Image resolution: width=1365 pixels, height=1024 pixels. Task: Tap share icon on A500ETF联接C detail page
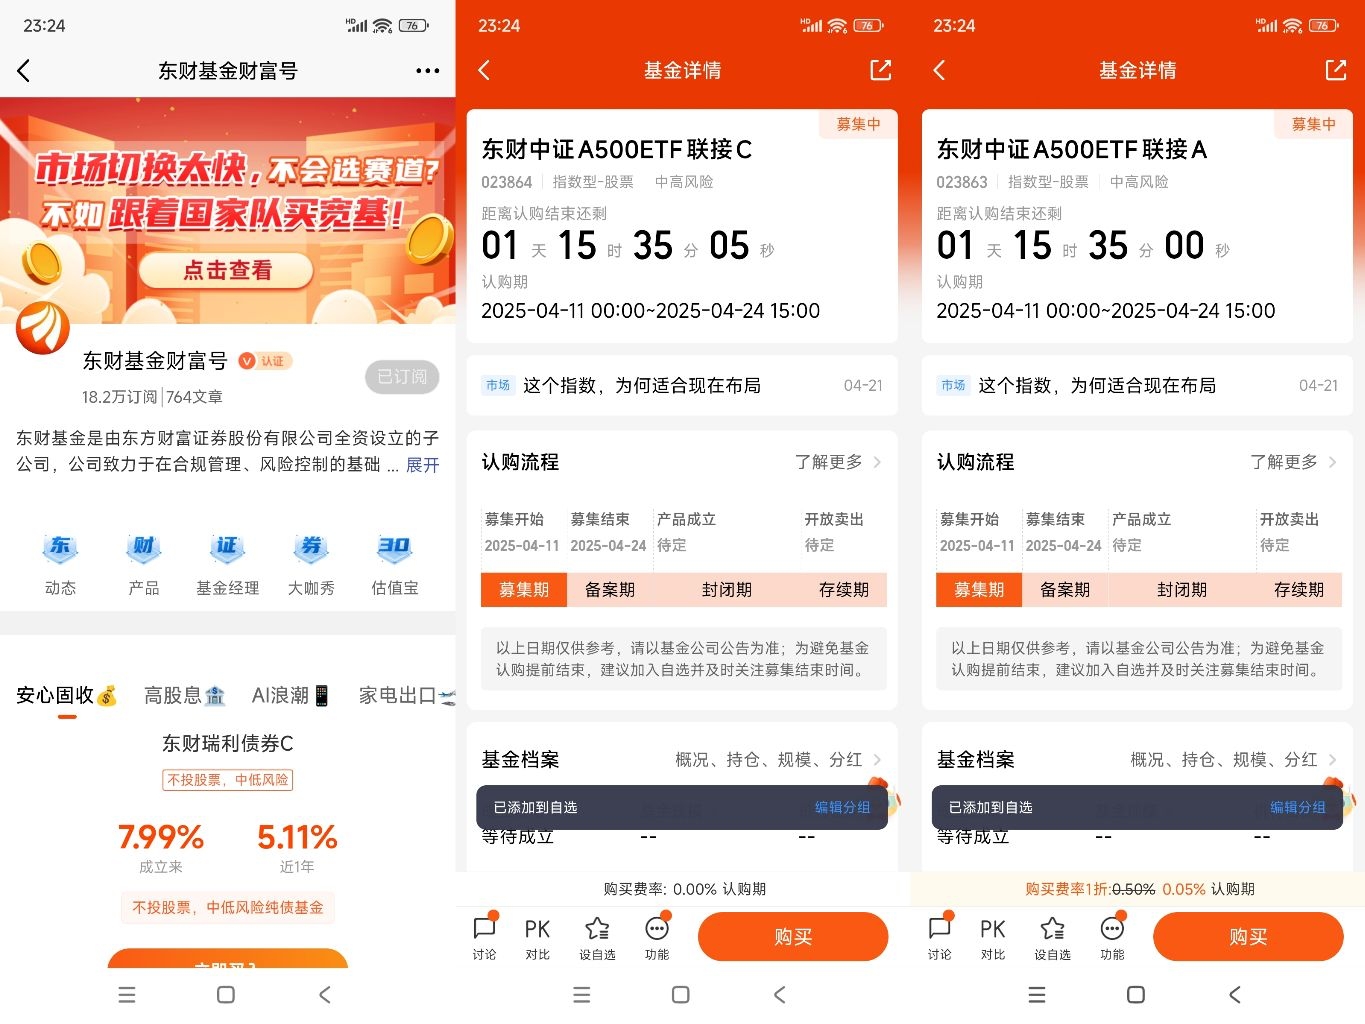880,70
